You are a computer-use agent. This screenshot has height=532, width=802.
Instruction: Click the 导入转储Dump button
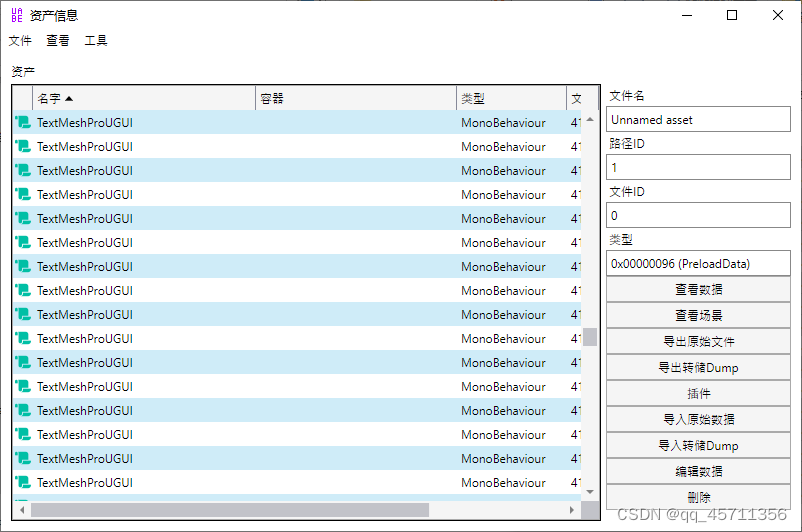(x=698, y=446)
